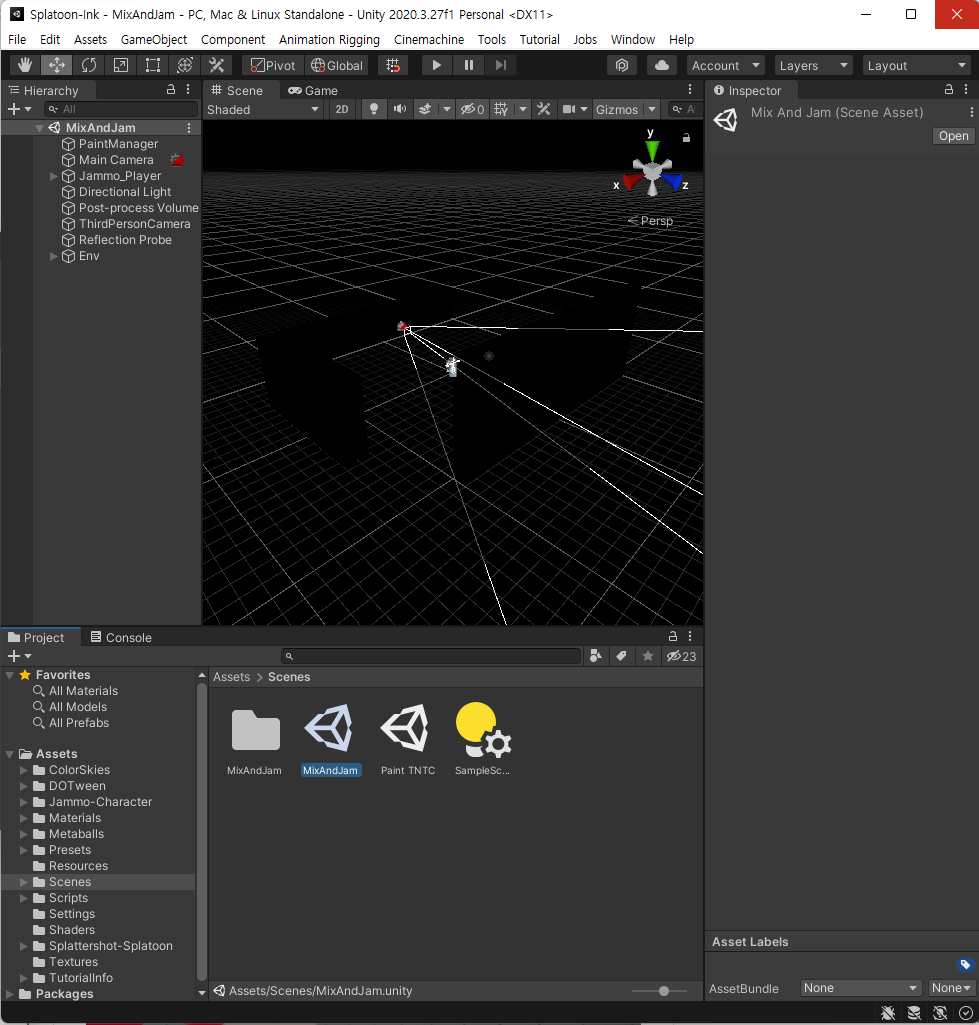This screenshot has height=1025, width=979.
Task: Click the Project search field
Action: 431,656
